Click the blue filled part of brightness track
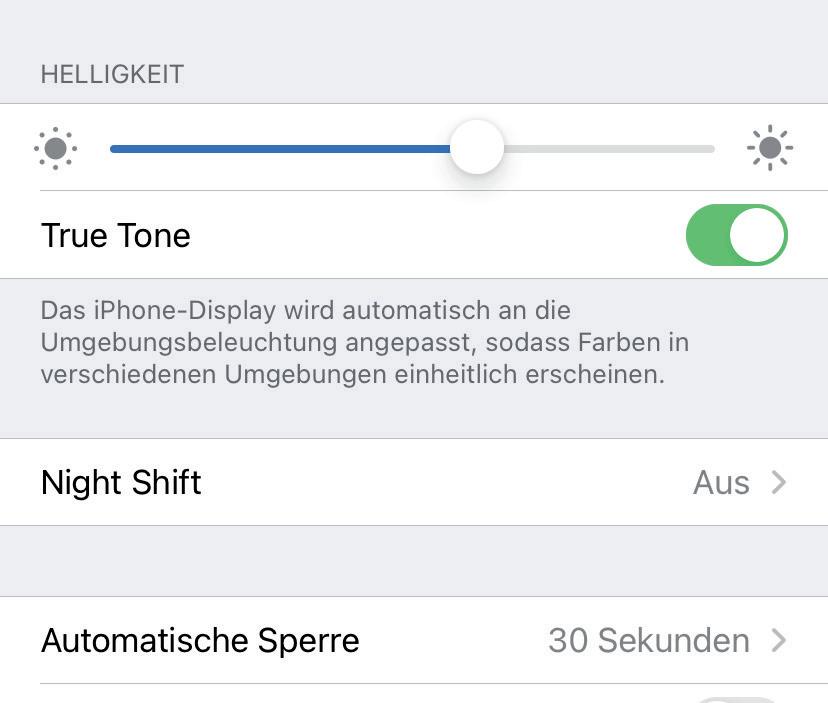 (x=280, y=148)
